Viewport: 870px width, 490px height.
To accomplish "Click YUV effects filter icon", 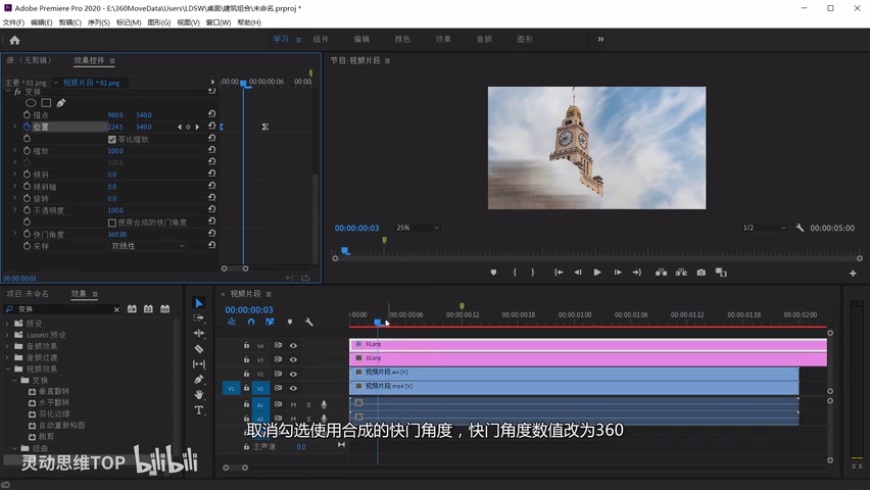I will (x=165, y=309).
